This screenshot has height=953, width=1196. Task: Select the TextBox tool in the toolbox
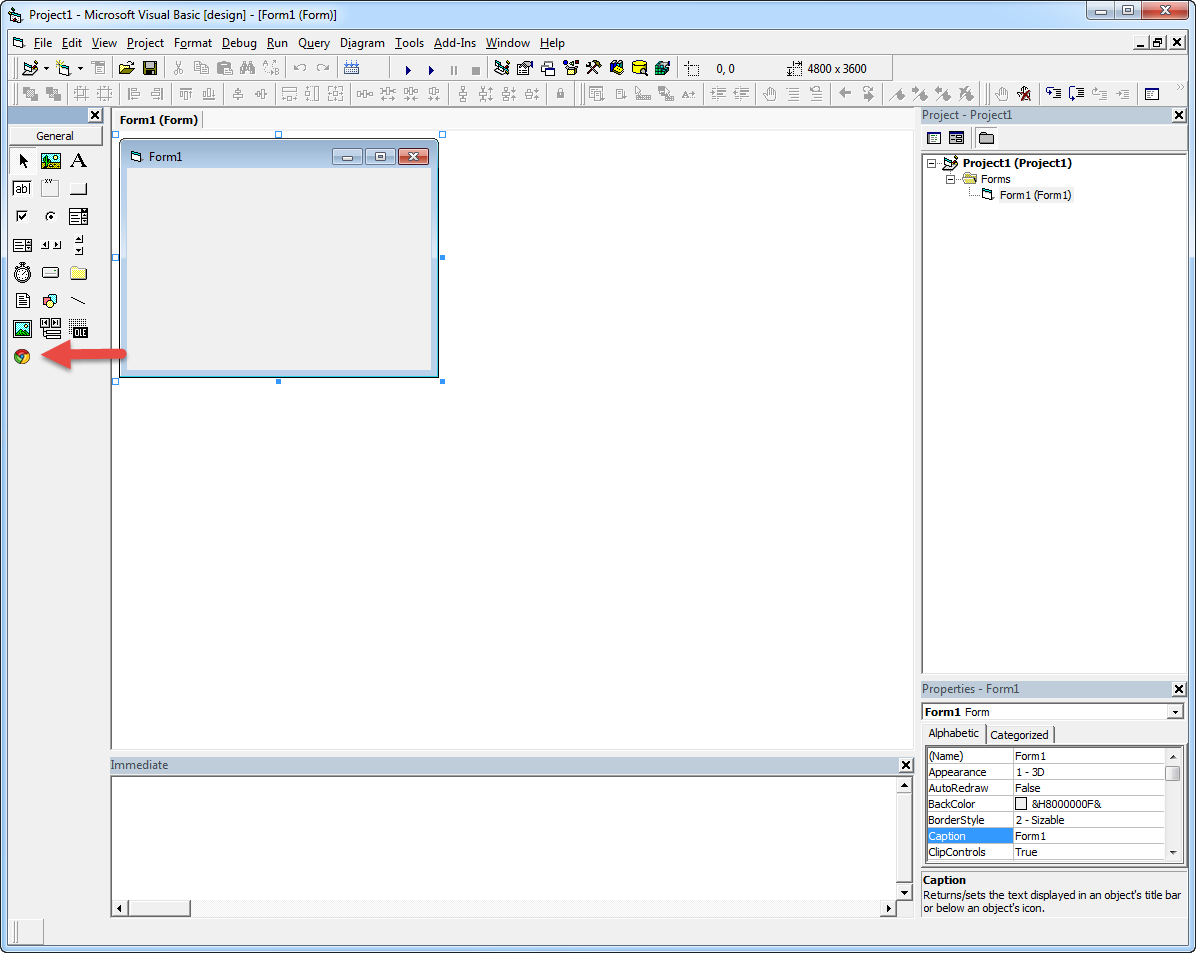(21, 188)
